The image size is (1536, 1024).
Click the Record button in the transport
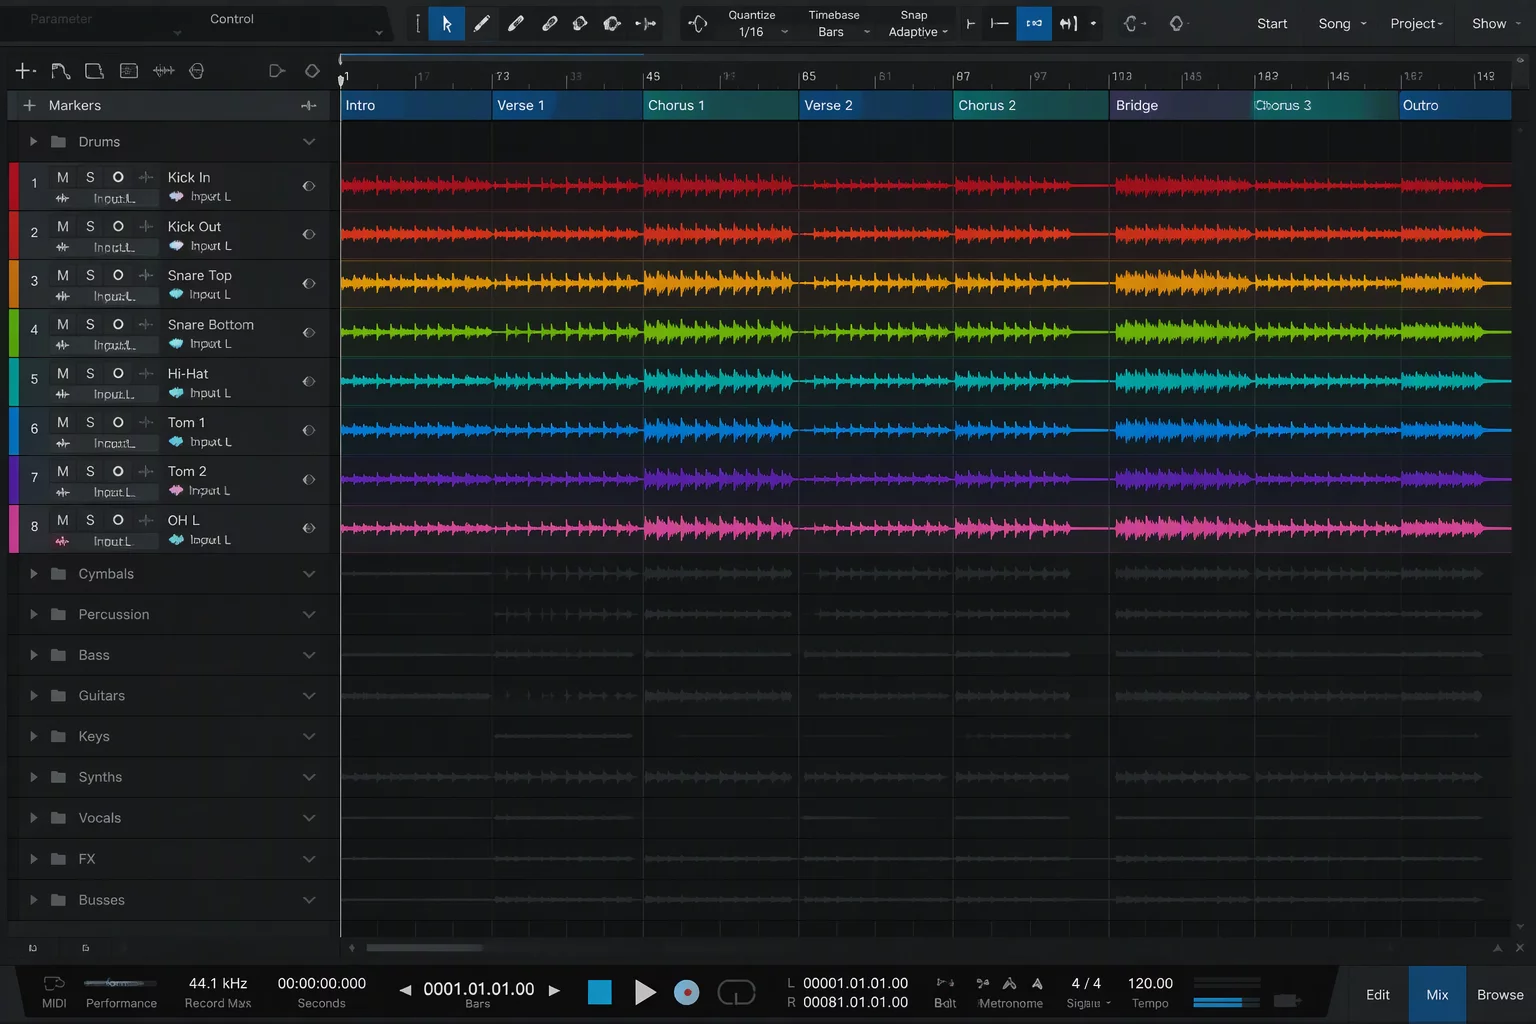tap(686, 992)
